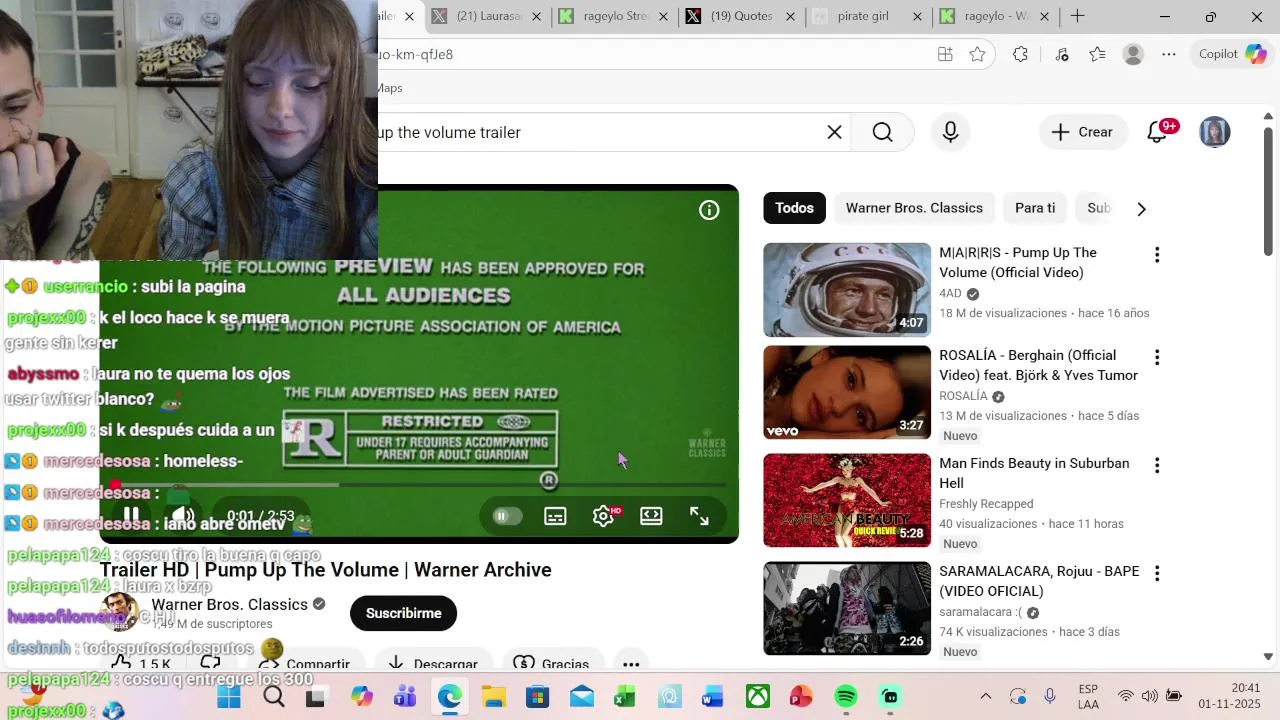This screenshot has width=1280, height=720.
Task: Open more actions ellipsis below the video
Action: click(630, 664)
